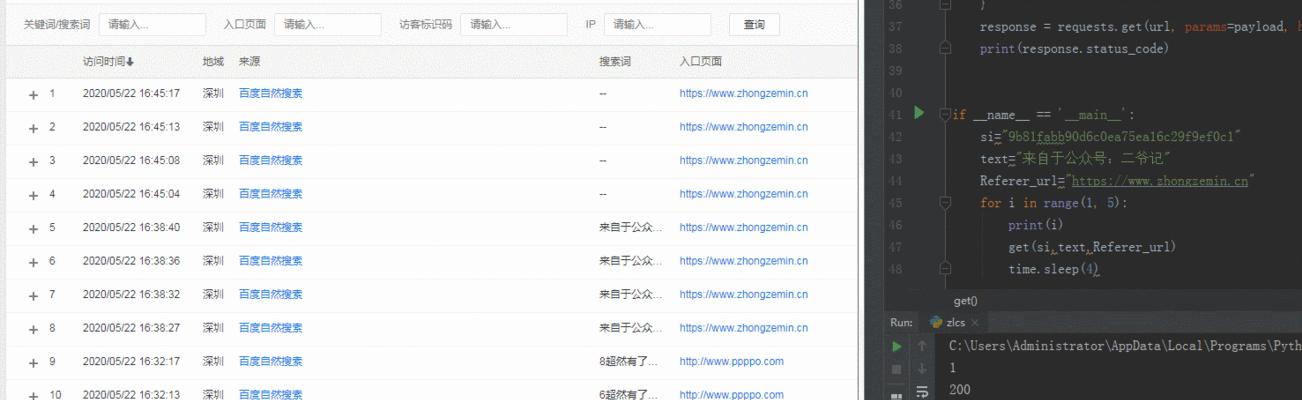Open 百度自然搜索 source link in row 7
Viewport: 1302px width, 400px height.
tap(270, 295)
